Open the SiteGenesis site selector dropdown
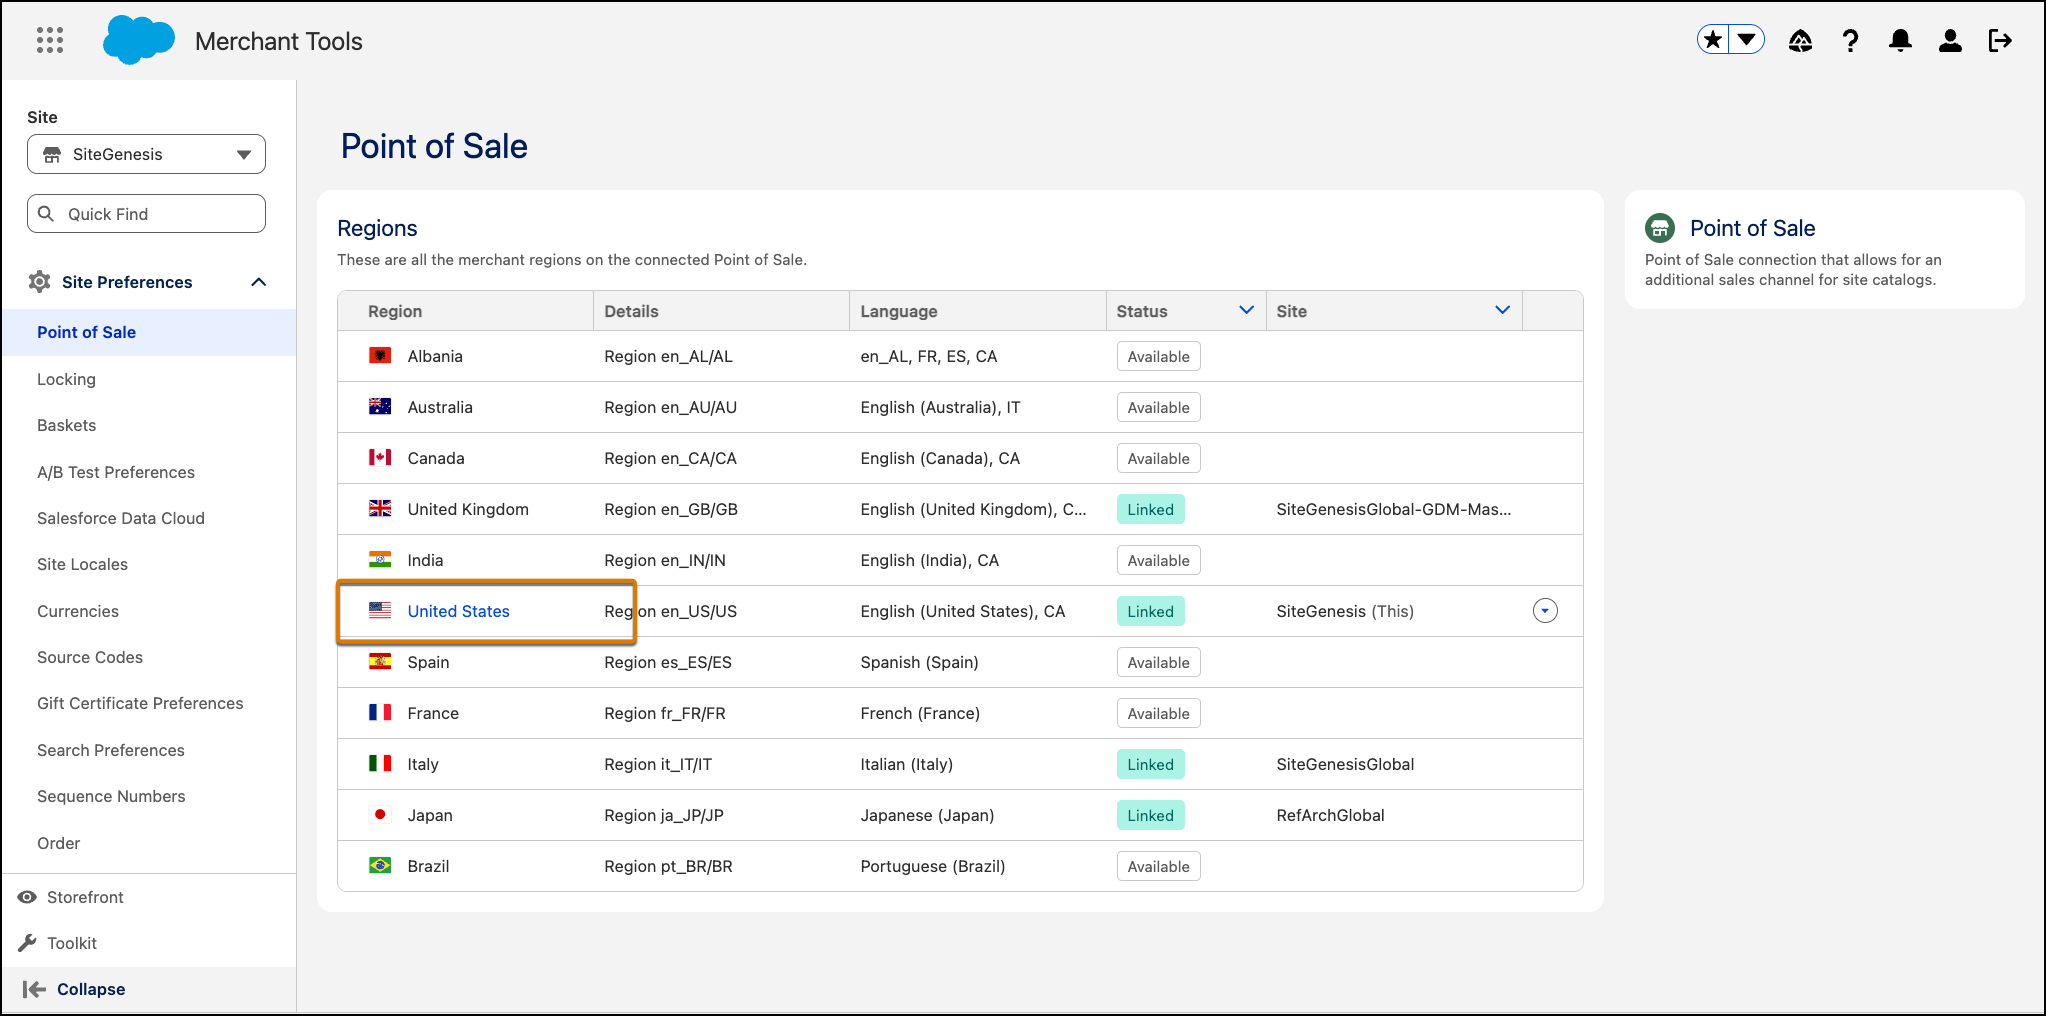 (146, 154)
